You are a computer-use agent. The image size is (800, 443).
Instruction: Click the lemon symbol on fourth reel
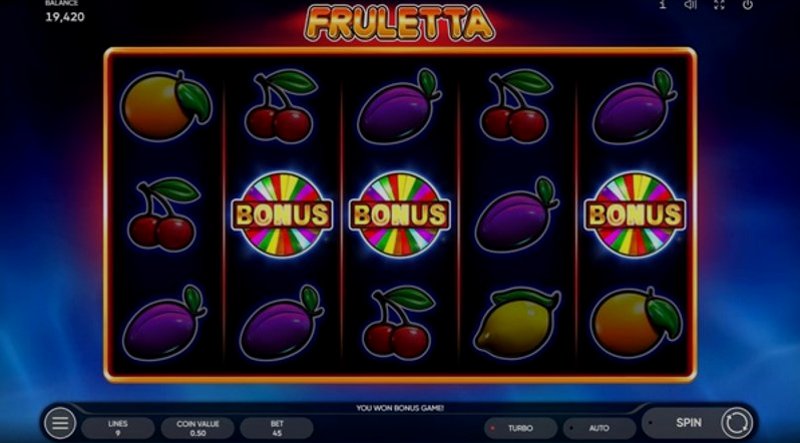[x=517, y=322]
